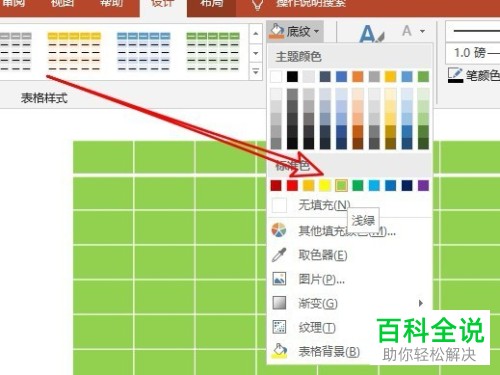Click the eyedropper icon
Image resolution: width=500 pixels, height=375 pixels.
point(279,255)
